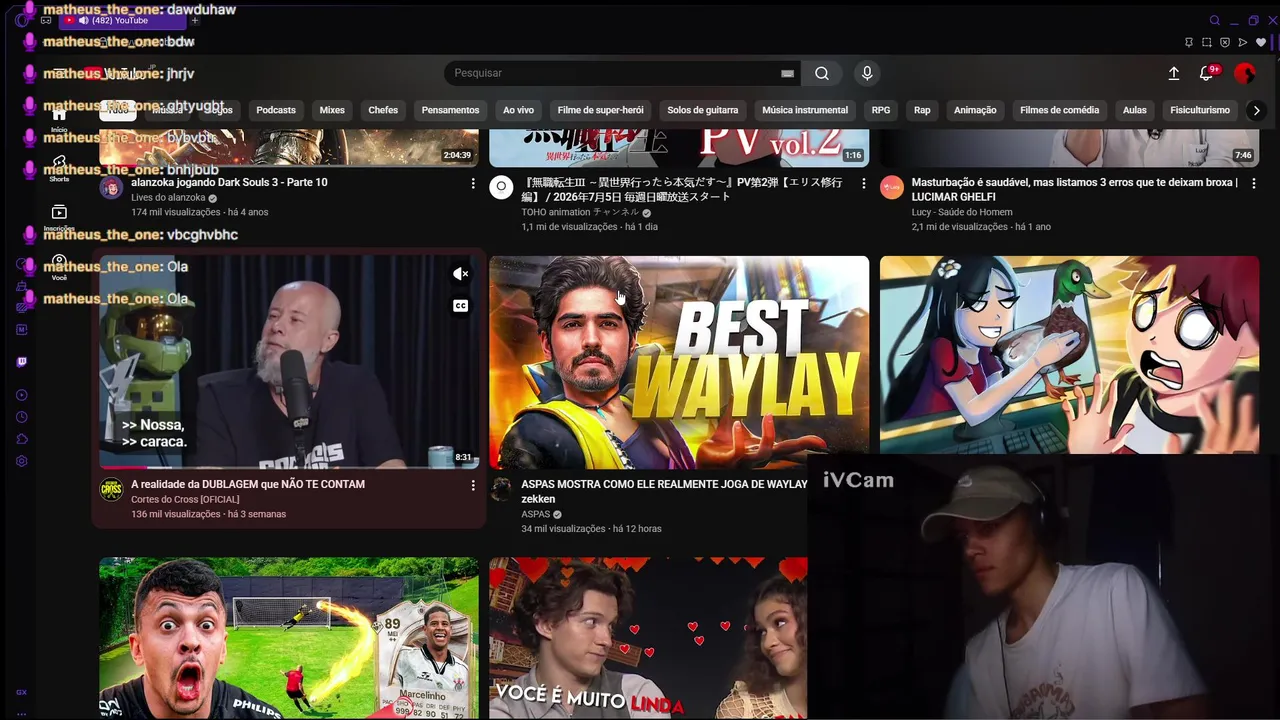Open the Twitch icon in Opera sidebar
Image resolution: width=1280 pixels, height=720 pixels.
pyautogui.click(x=22, y=362)
